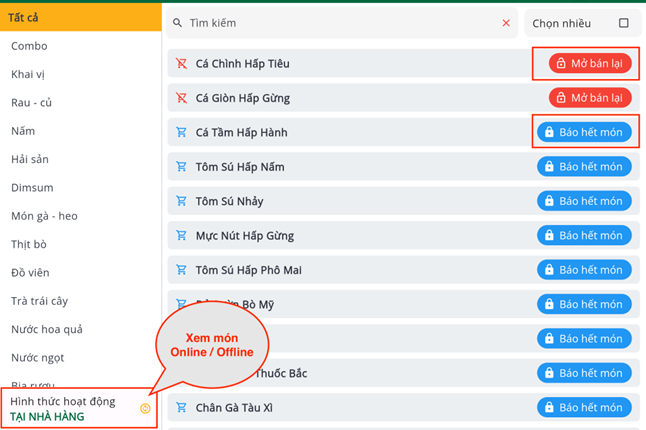Open the Dimsum category

pos(32,188)
